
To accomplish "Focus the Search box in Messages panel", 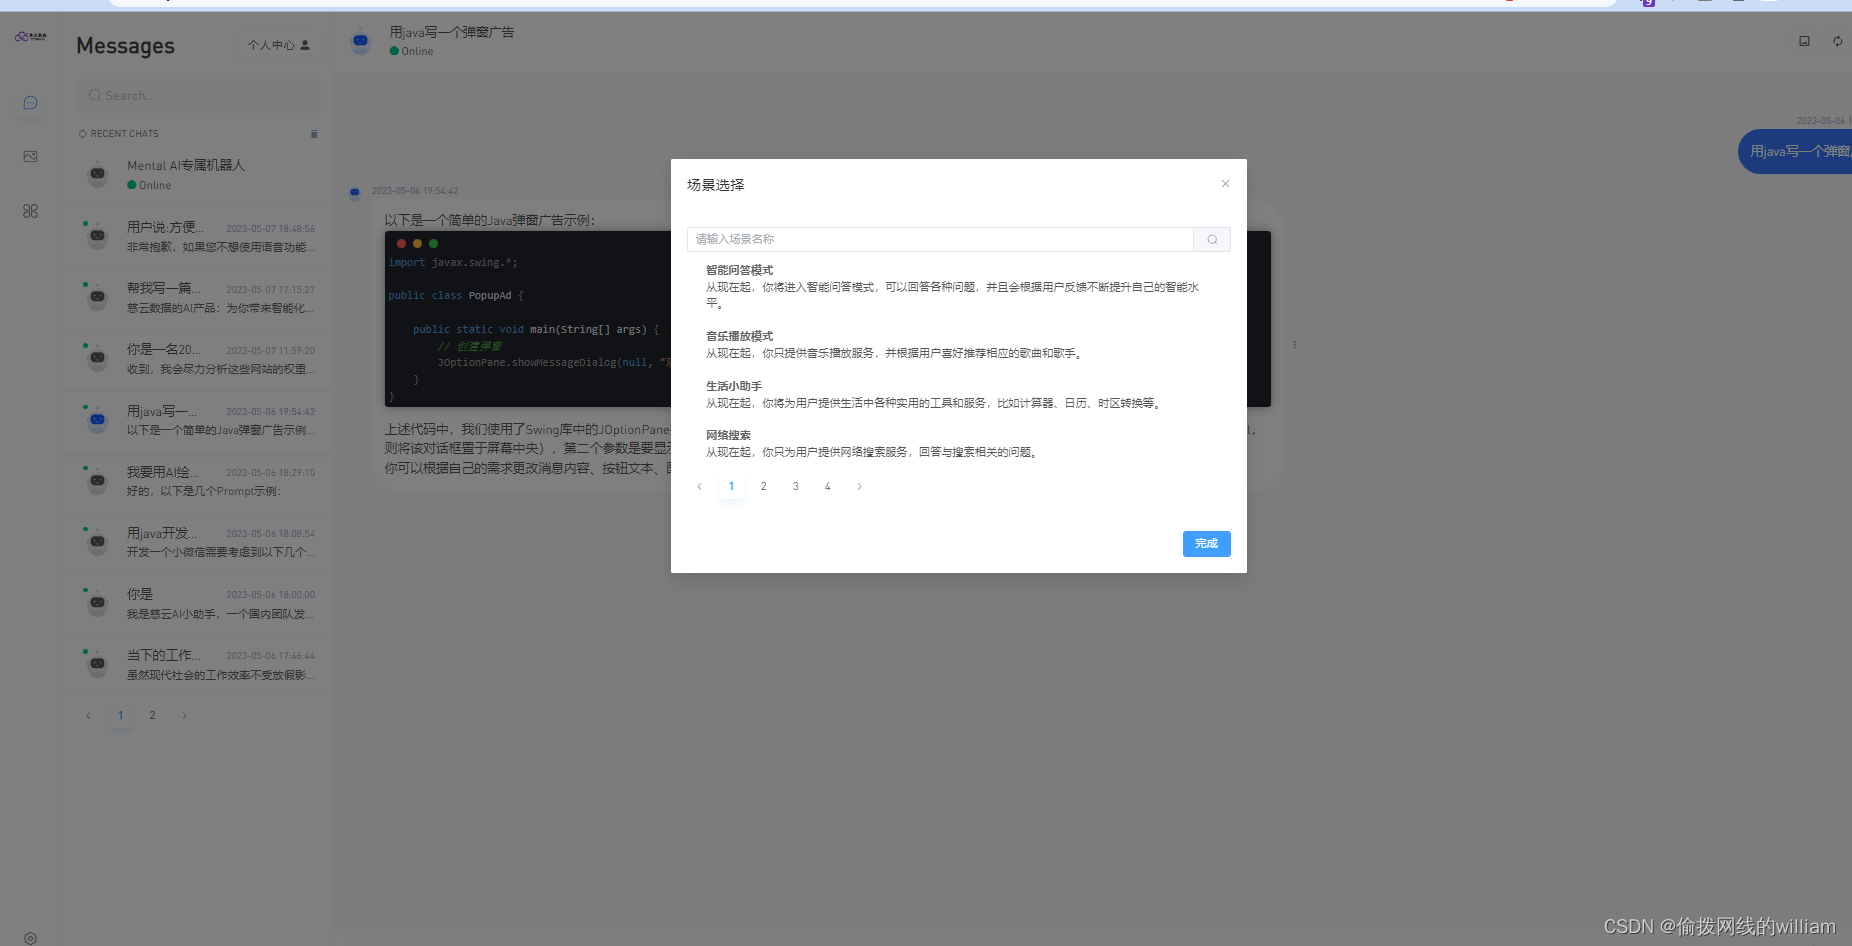I will [x=199, y=96].
